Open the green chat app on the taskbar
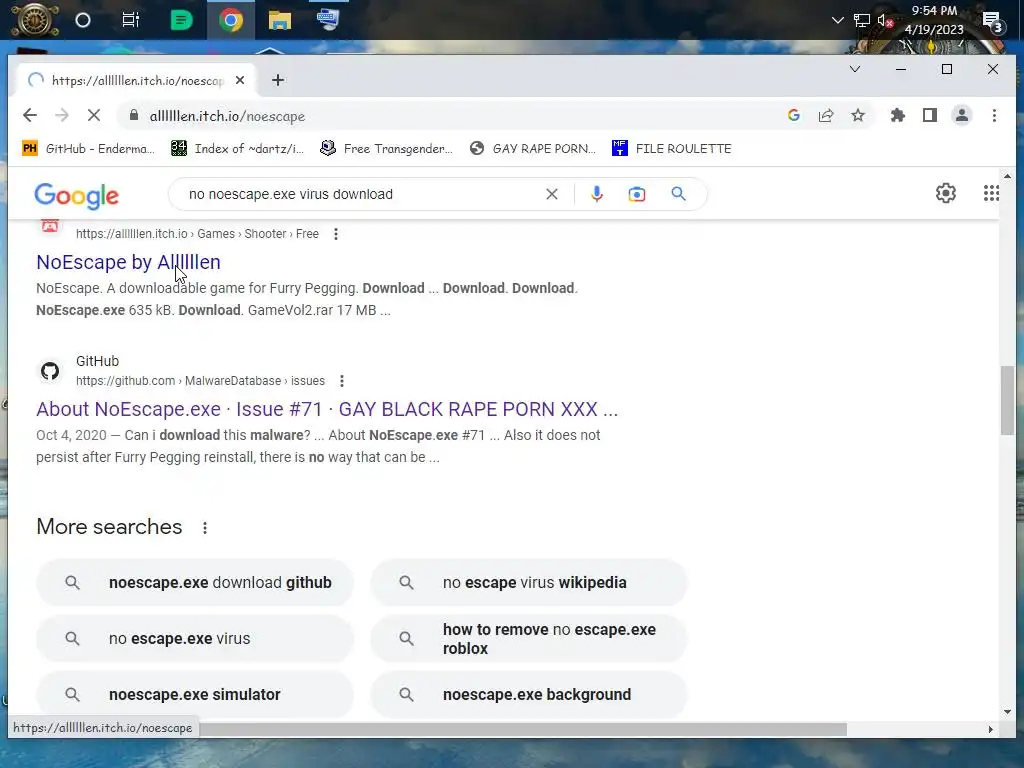 pyautogui.click(x=181, y=20)
